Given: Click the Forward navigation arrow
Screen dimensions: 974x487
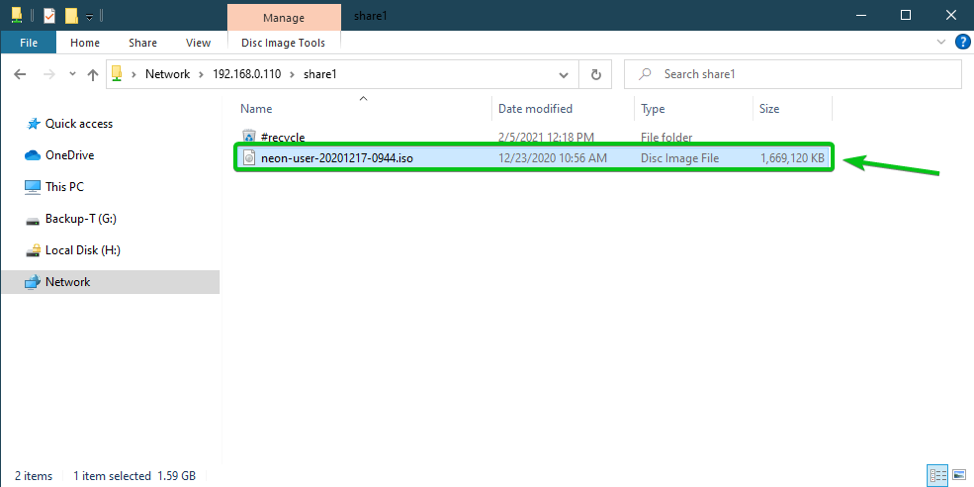Looking at the screenshot, I should (x=50, y=75).
